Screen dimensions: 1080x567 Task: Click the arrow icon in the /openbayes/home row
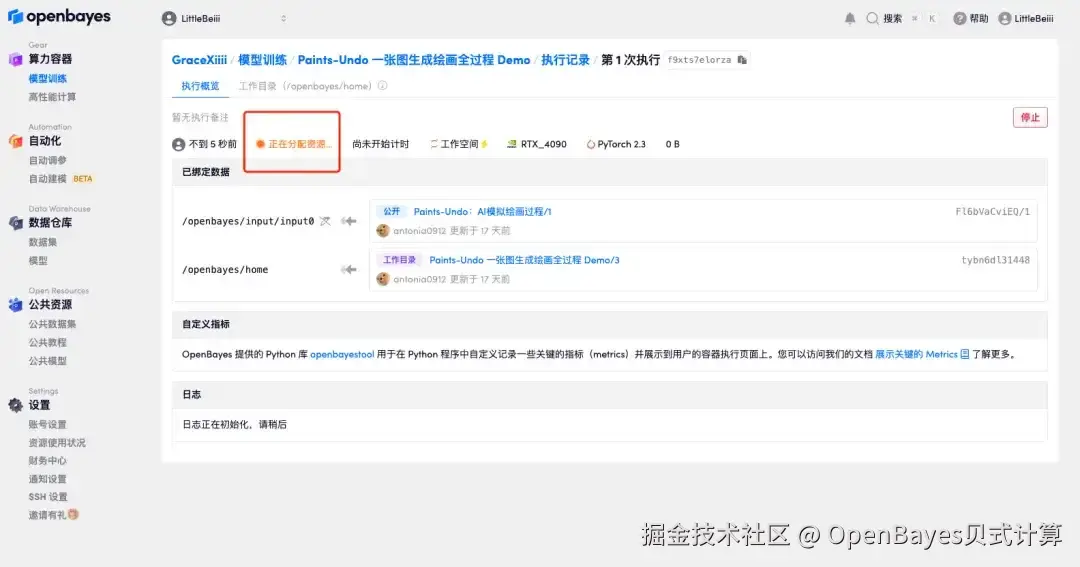pyautogui.click(x=349, y=269)
